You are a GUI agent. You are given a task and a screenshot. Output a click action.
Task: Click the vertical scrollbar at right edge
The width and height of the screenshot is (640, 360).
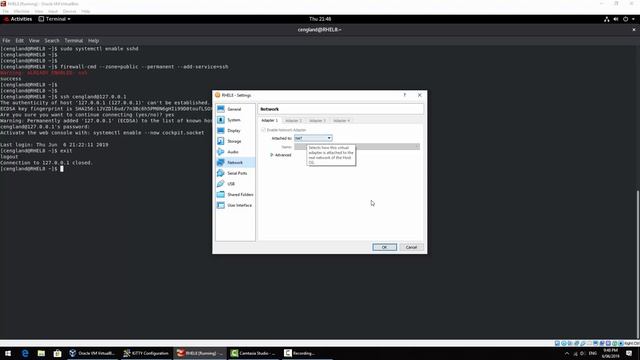[x=638, y=264]
